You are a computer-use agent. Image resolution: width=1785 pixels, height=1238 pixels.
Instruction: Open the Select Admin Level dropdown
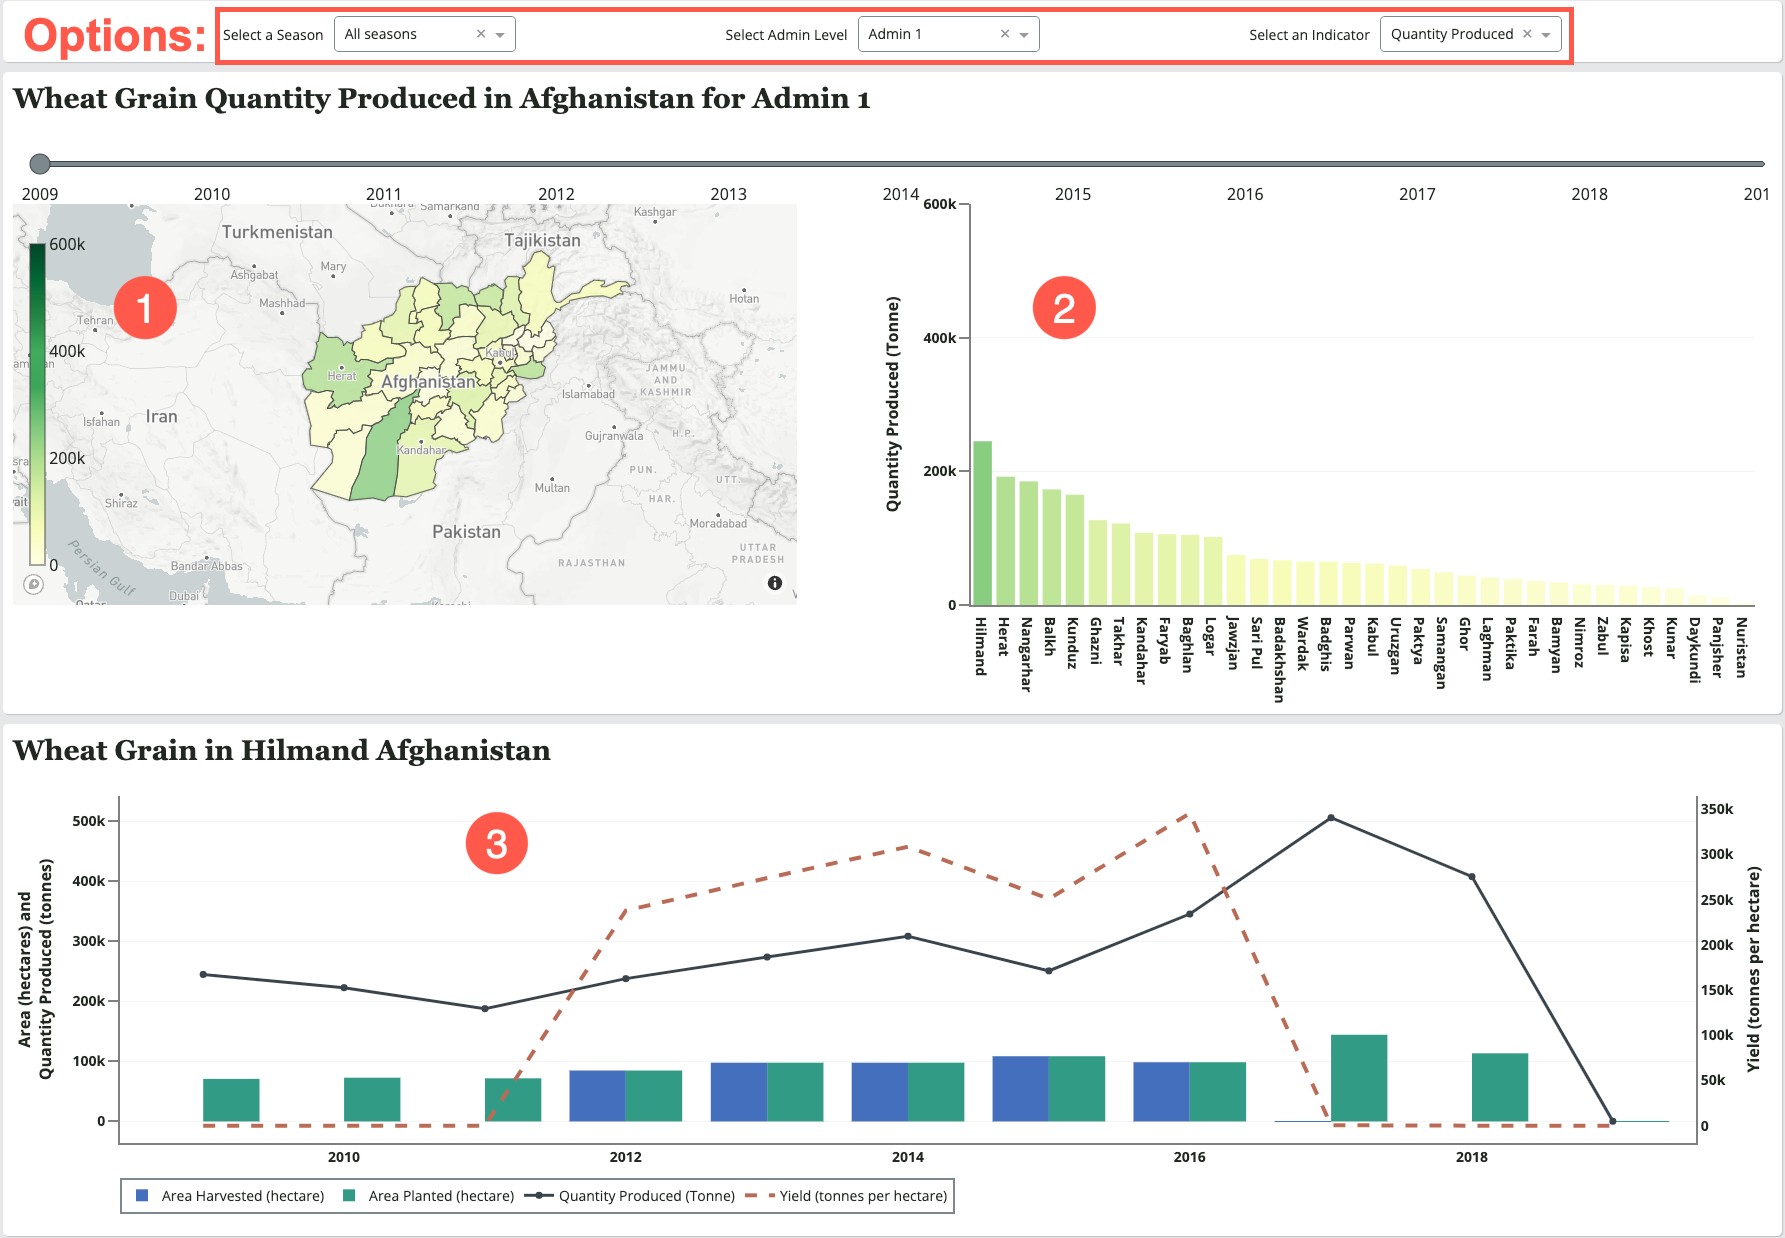[1025, 33]
